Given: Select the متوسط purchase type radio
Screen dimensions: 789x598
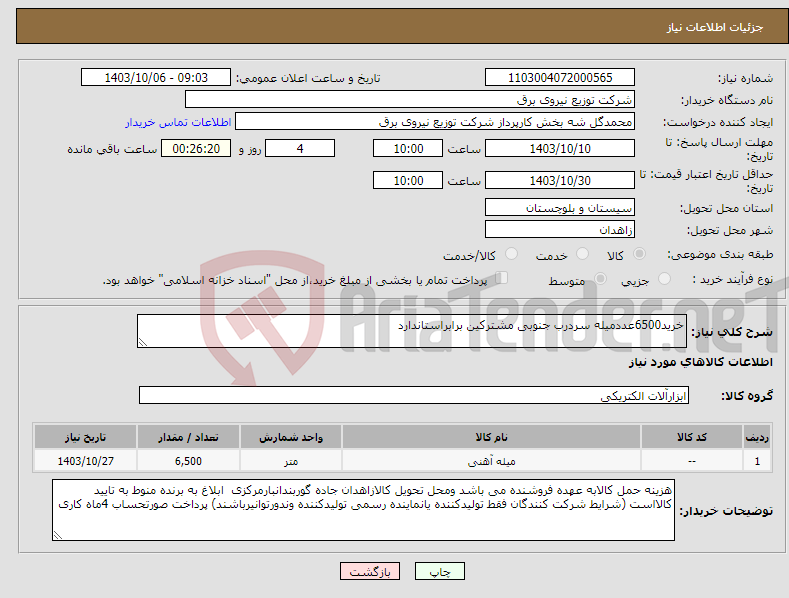Looking at the screenshot, I should click(x=600, y=278).
